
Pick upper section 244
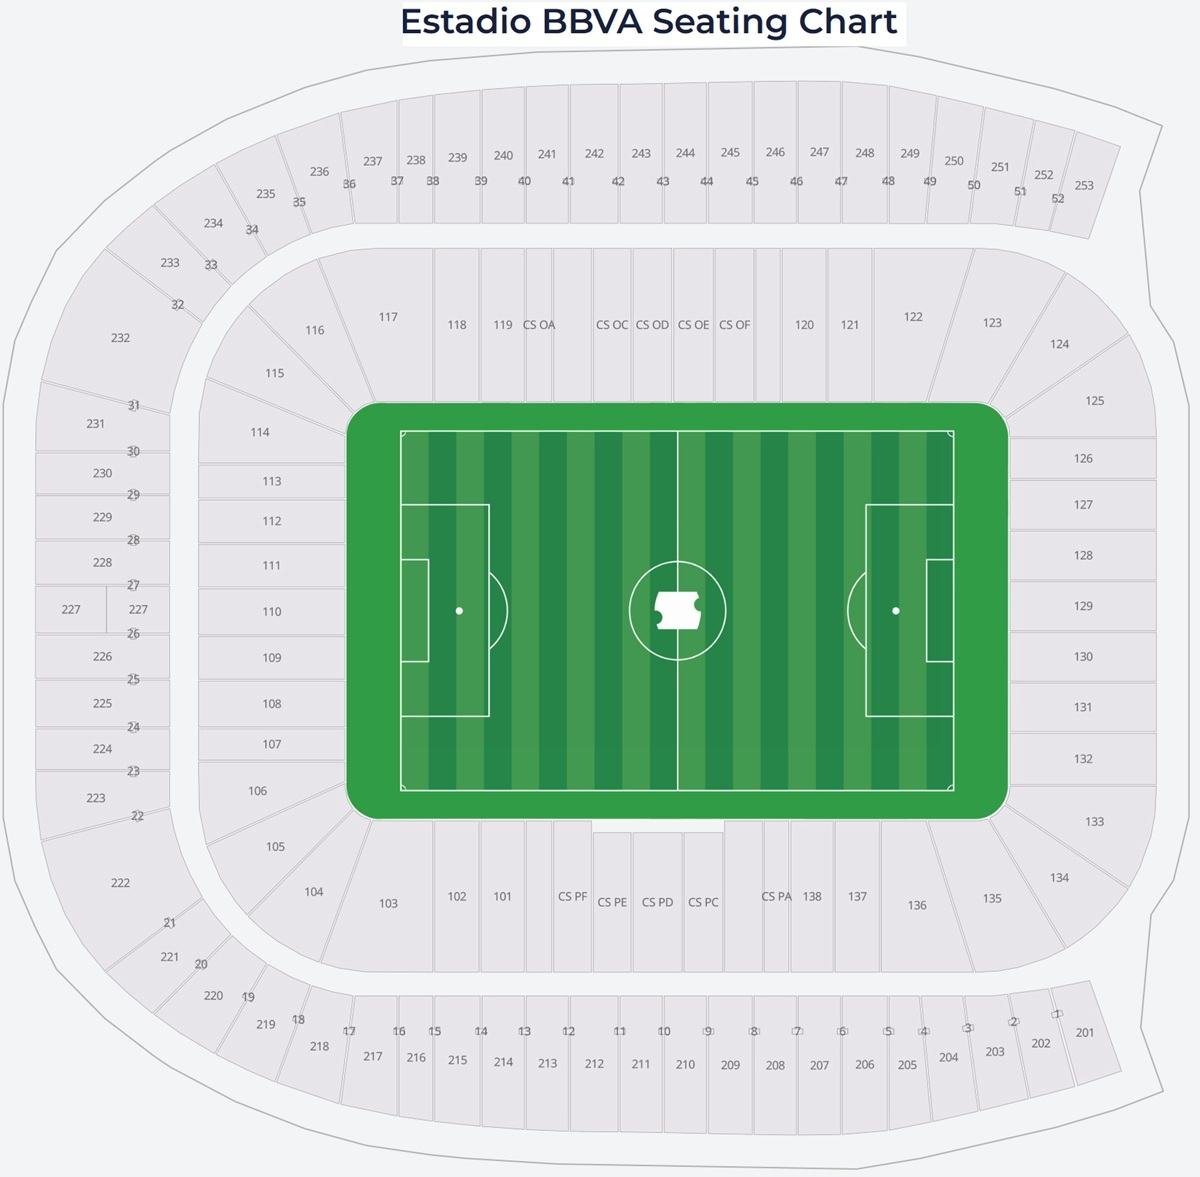click(685, 153)
